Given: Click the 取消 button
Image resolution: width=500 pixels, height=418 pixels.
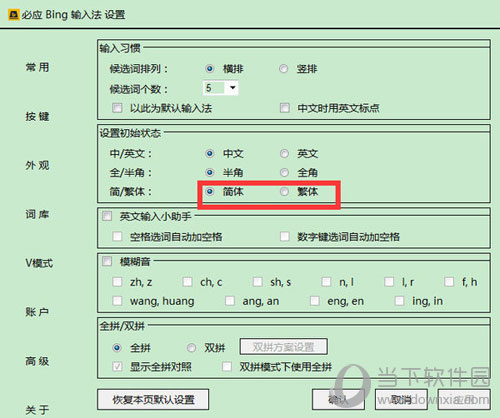Looking at the screenshot, I should click(401, 399).
